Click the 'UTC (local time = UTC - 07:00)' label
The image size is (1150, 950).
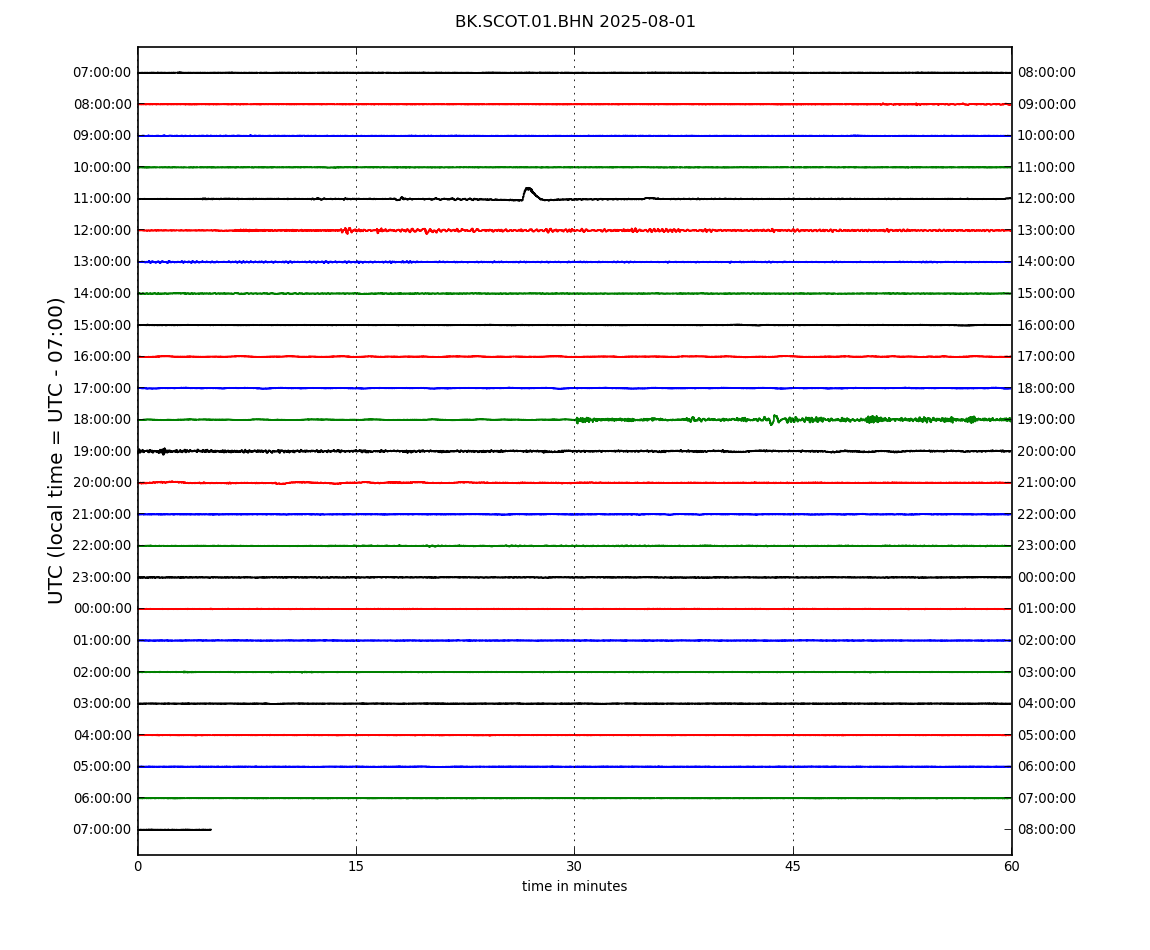(56, 450)
